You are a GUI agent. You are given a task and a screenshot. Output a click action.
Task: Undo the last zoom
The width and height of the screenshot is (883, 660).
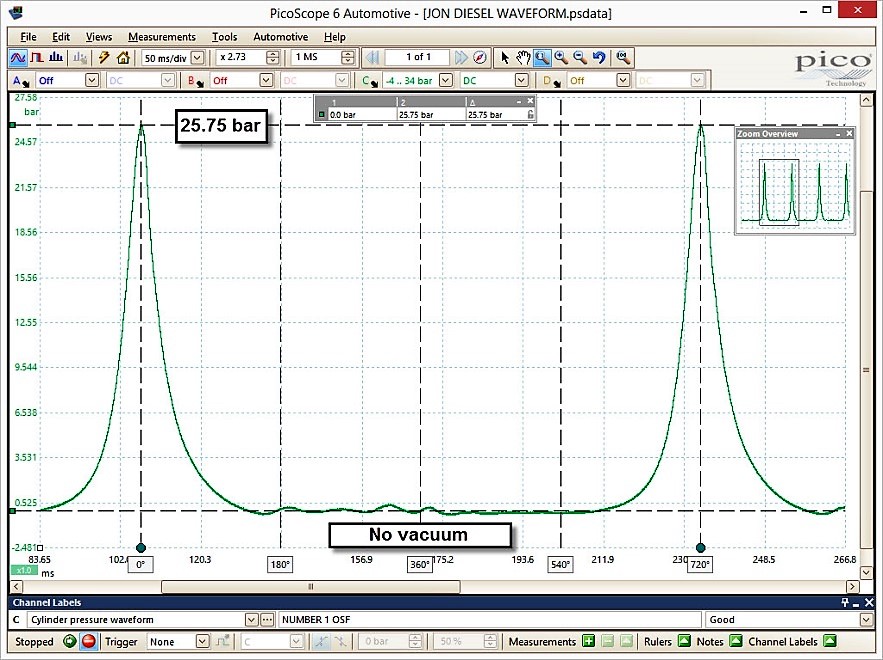[x=599, y=57]
